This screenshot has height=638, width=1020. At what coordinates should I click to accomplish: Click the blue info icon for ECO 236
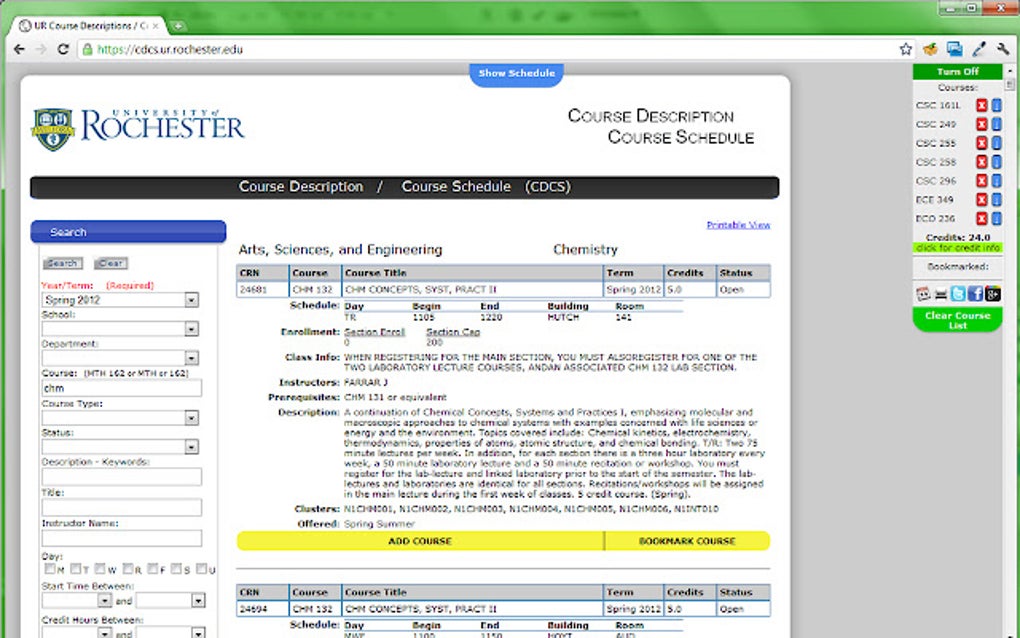[997, 218]
